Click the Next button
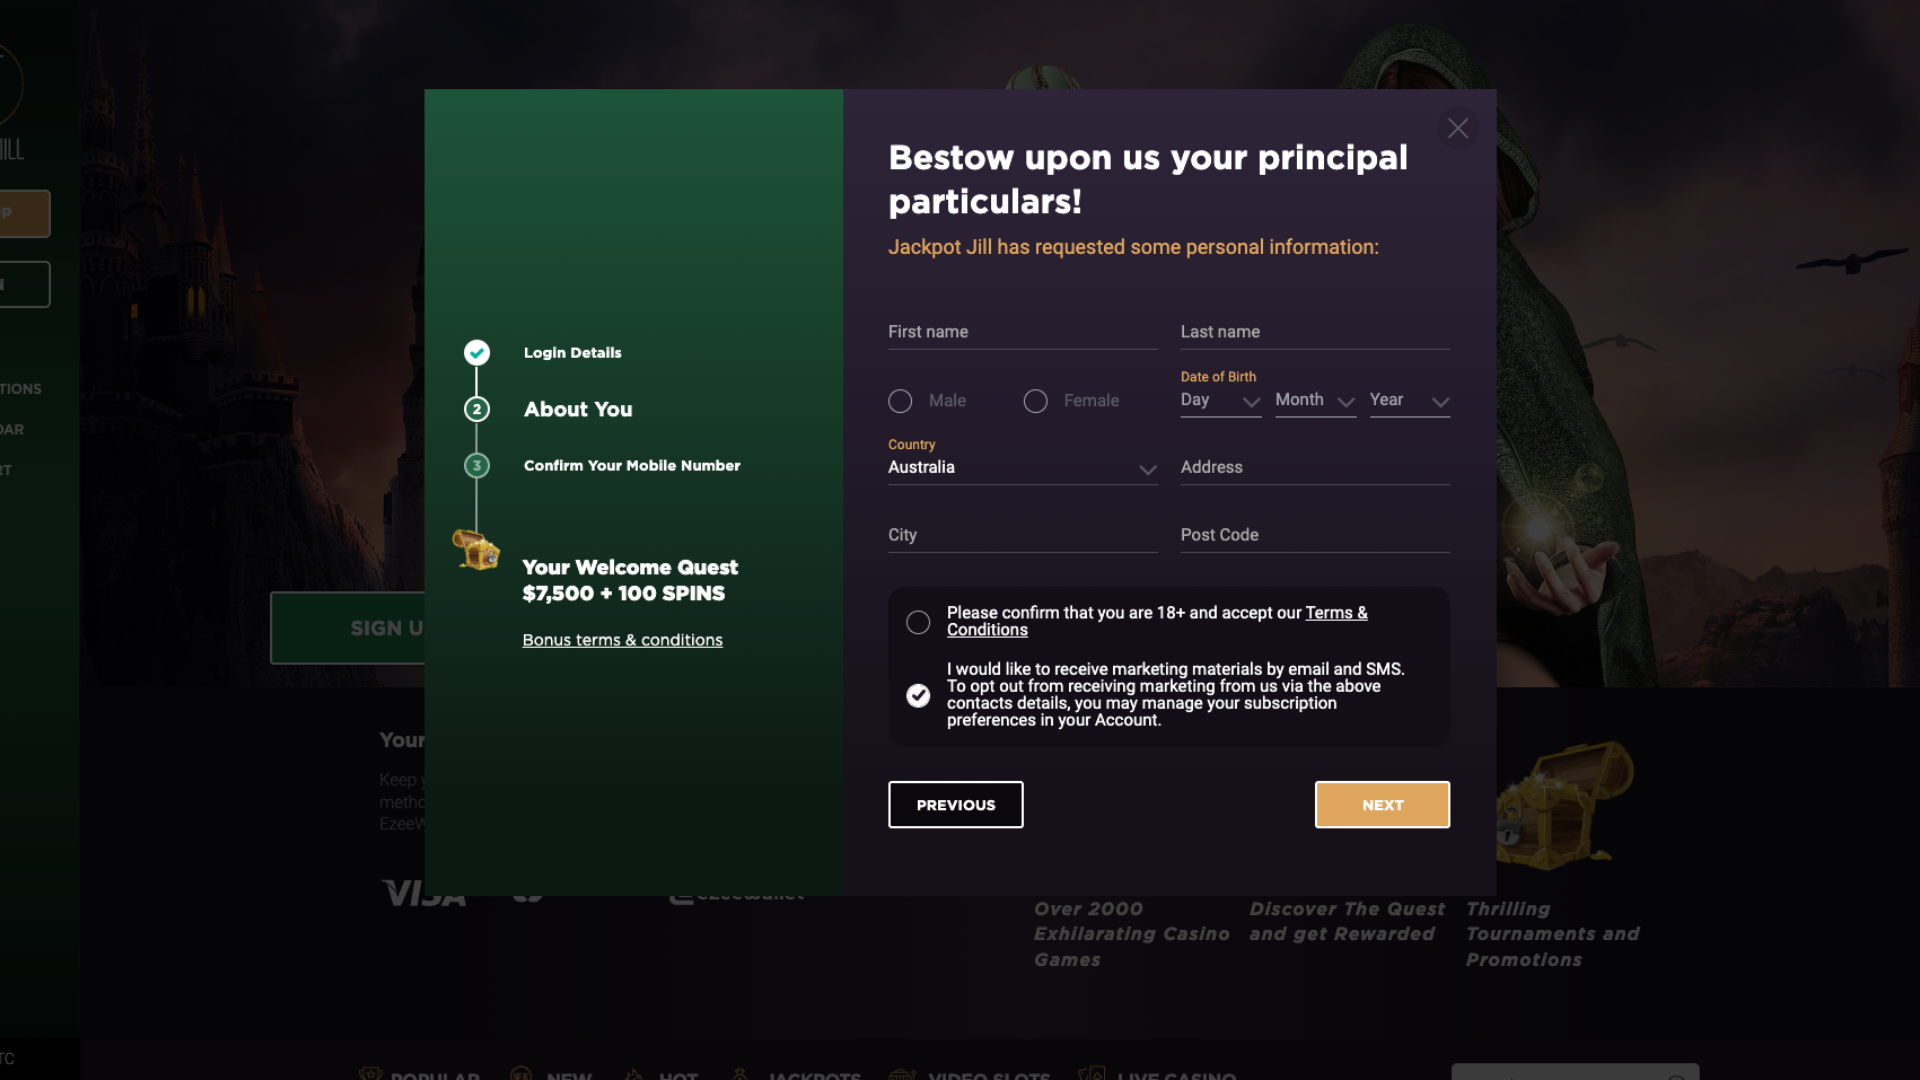Screen dimensions: 1920x1080 [x=1382, y=805]
